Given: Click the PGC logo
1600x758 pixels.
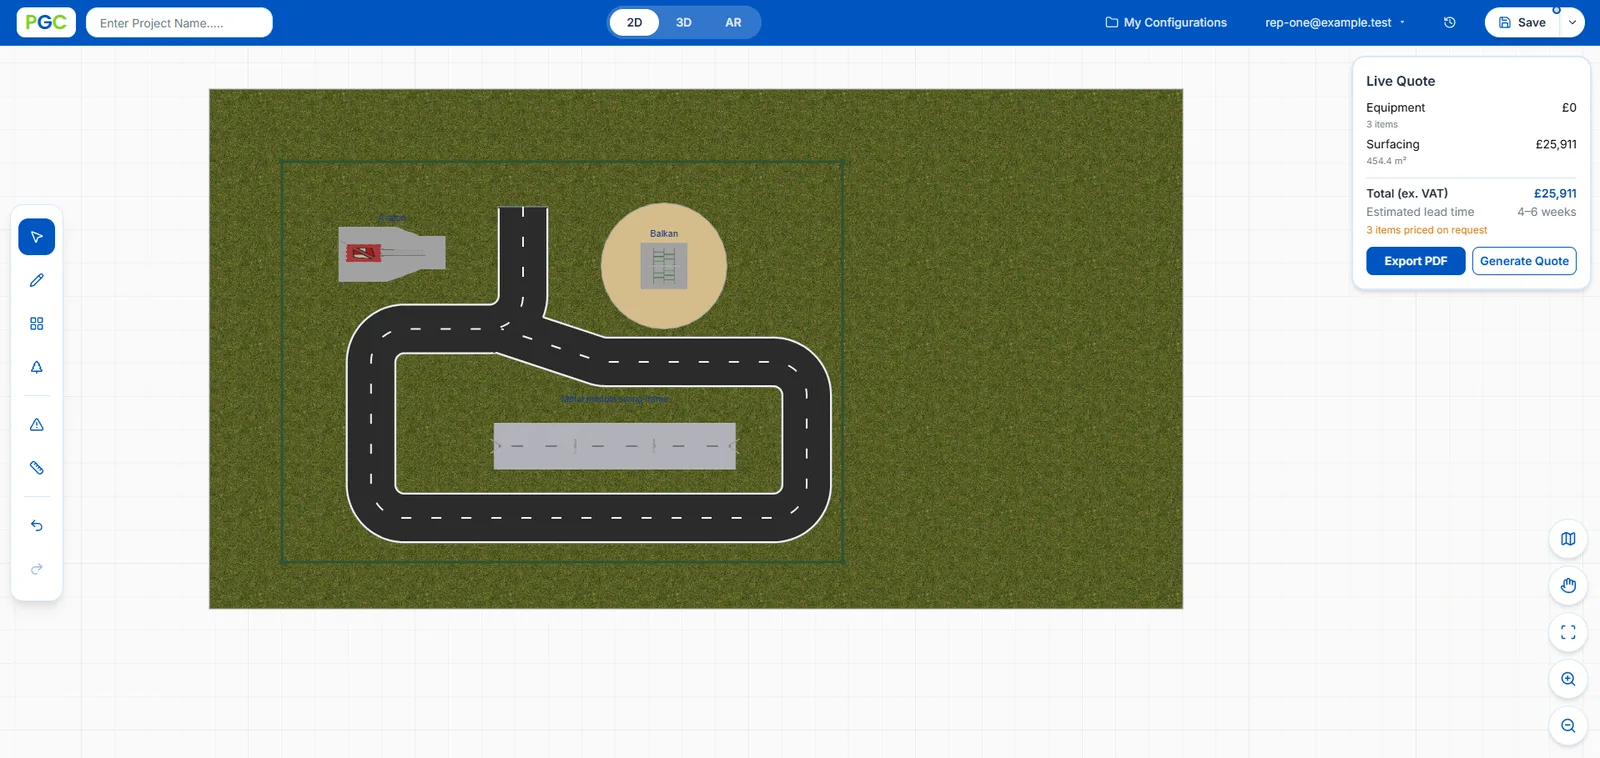Looking at the screenshot, I should (x=46, y=22).
